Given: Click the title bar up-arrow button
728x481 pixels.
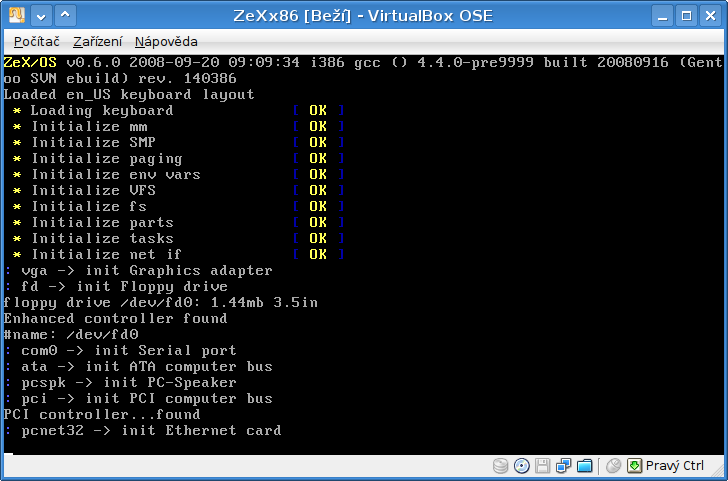Looking at the screenshot, I should (65, 16).
